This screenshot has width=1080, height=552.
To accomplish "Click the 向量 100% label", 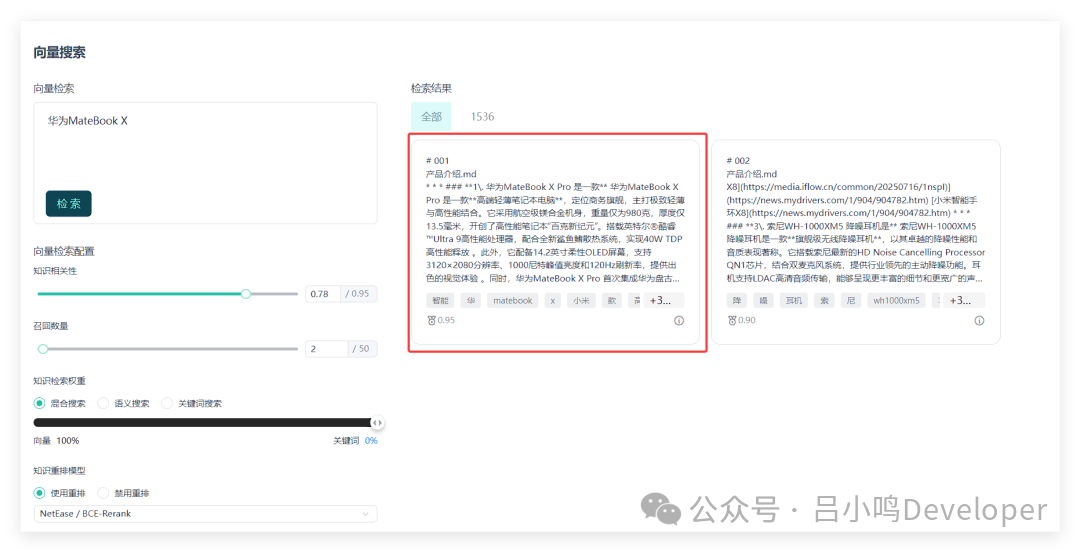I will click(56, 440).
